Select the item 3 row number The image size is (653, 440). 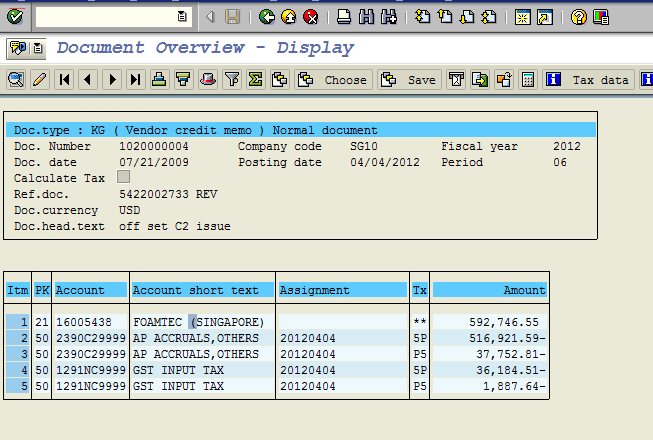(18, 354)
